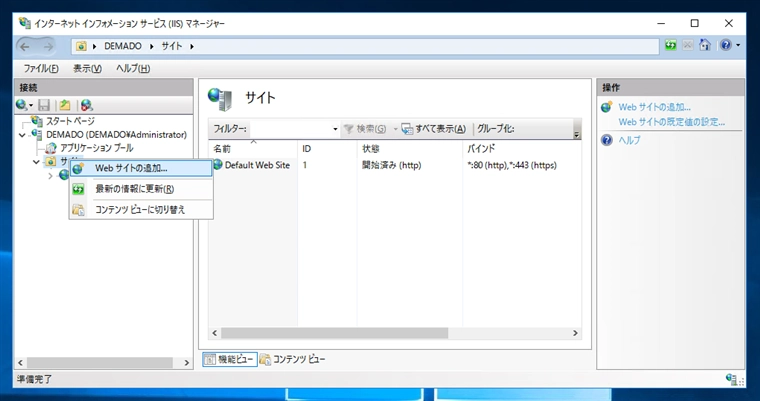Open the dropdown arrow next to 検索
Screen dimensions: 760x401
395,129
